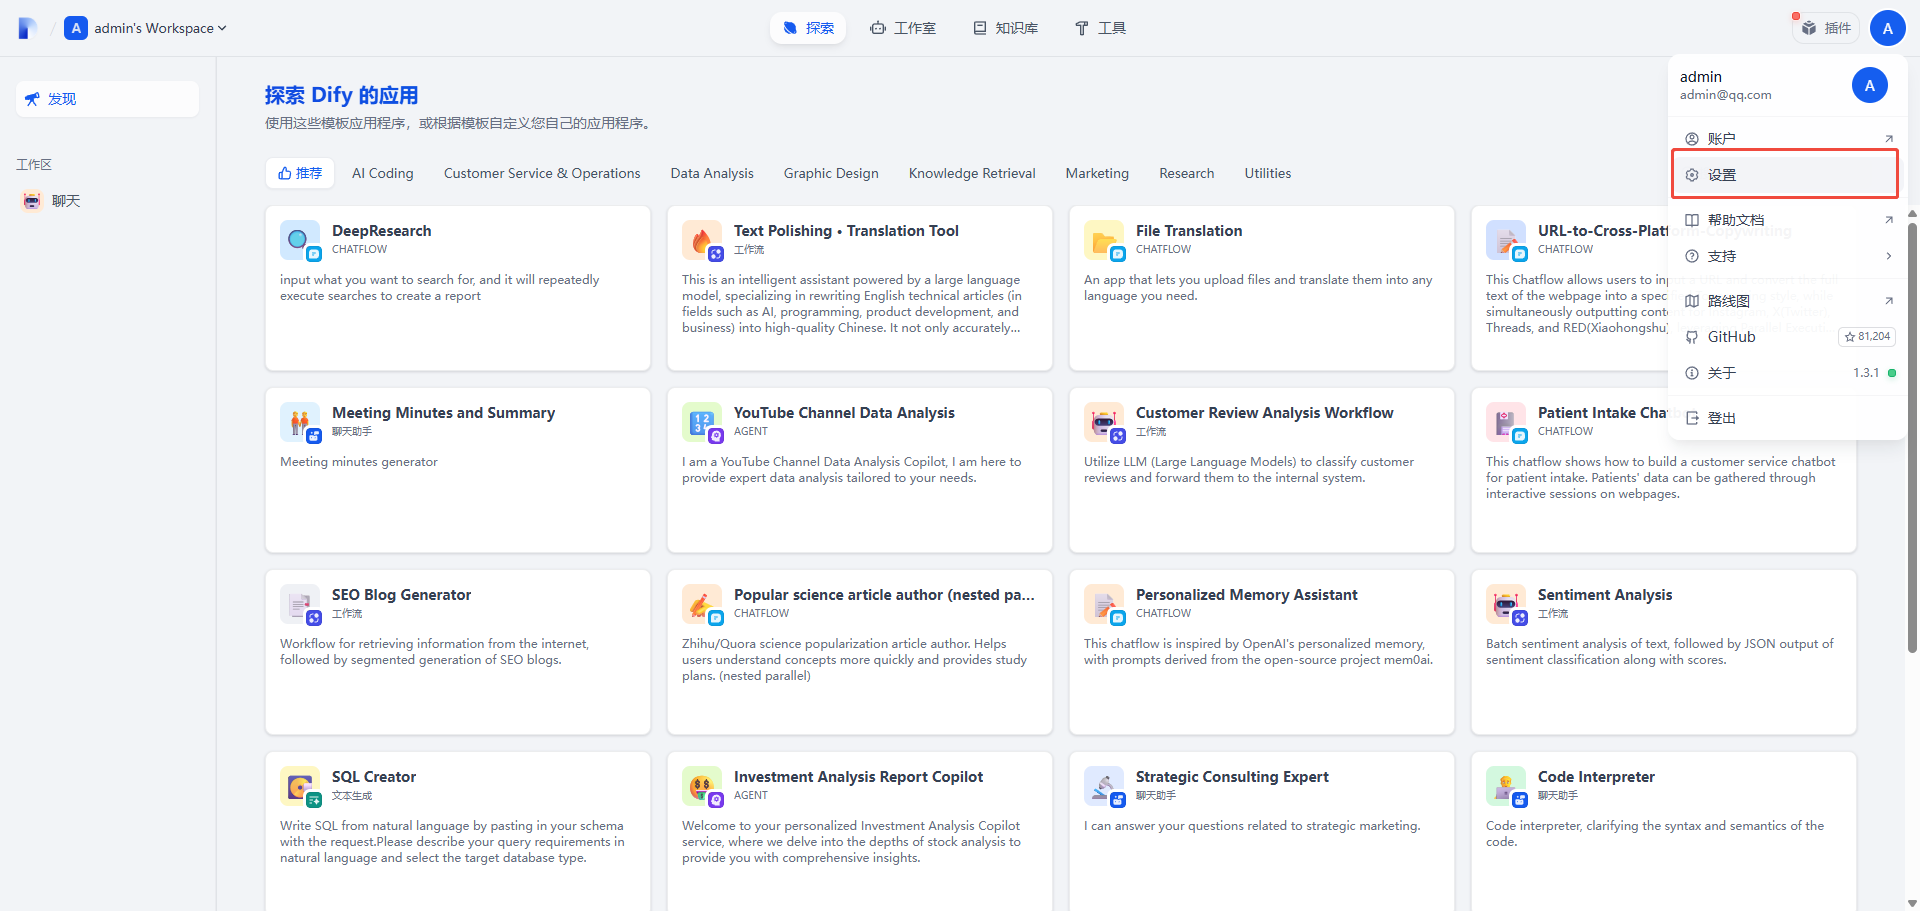
Task: Click the DeepResearch app icon
Action: 300,240
